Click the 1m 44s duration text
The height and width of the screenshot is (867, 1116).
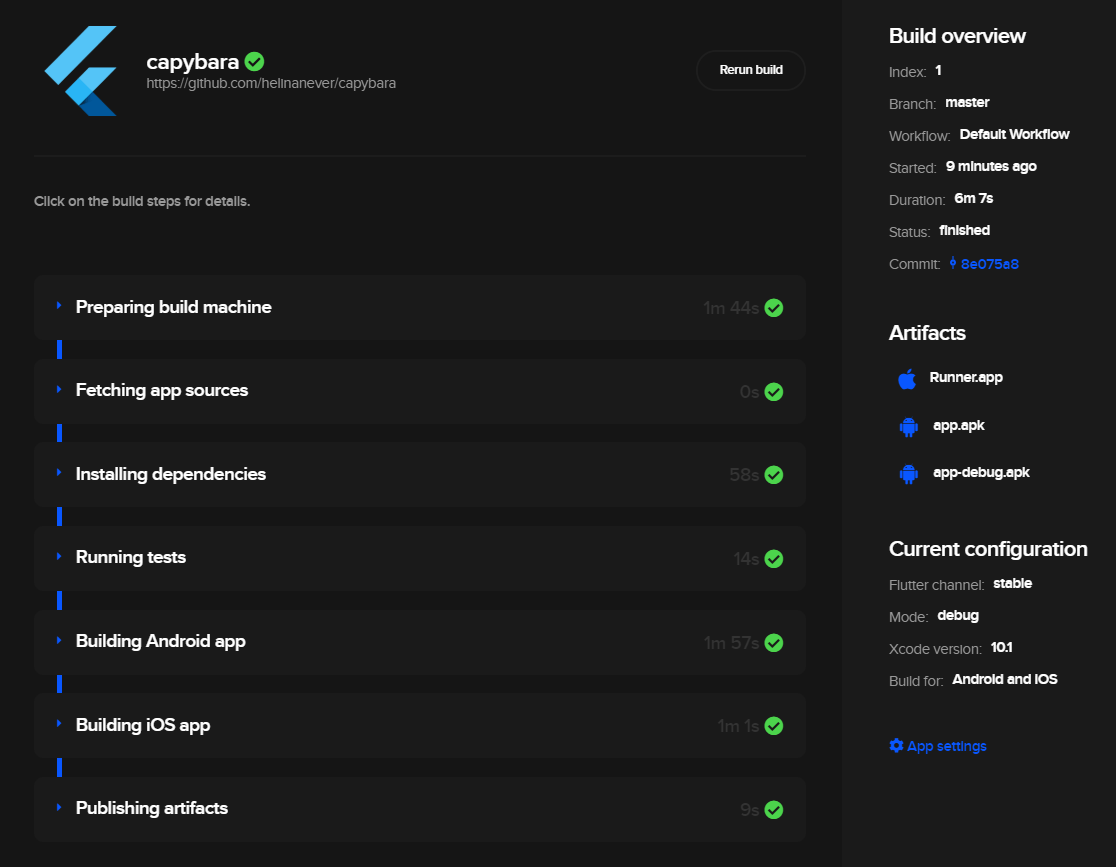pyautogui.click(x=731, y=308)
